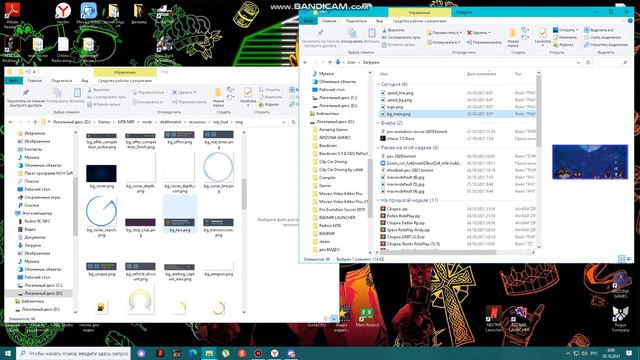The width and height of the screenshot is (640, 360).
Task: Open the Adobe Reader desktop shortcut
Action: pyautogui.click(x=12, y=16)
